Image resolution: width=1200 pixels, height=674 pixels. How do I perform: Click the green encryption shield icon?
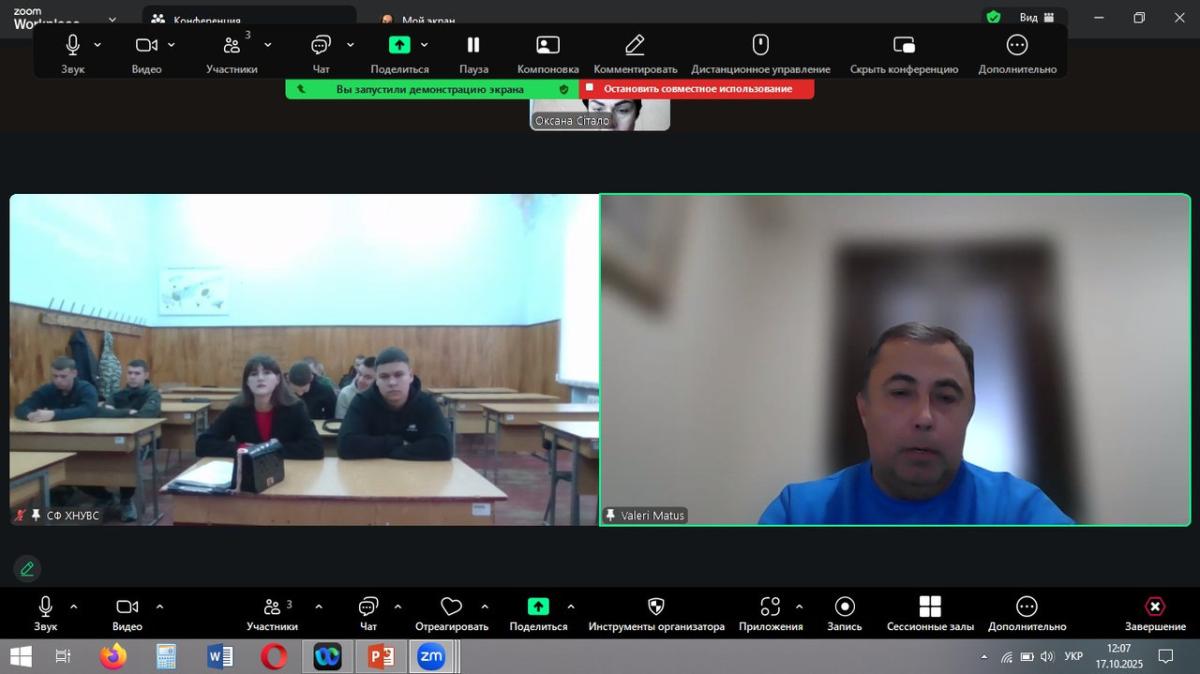point(993,17)
